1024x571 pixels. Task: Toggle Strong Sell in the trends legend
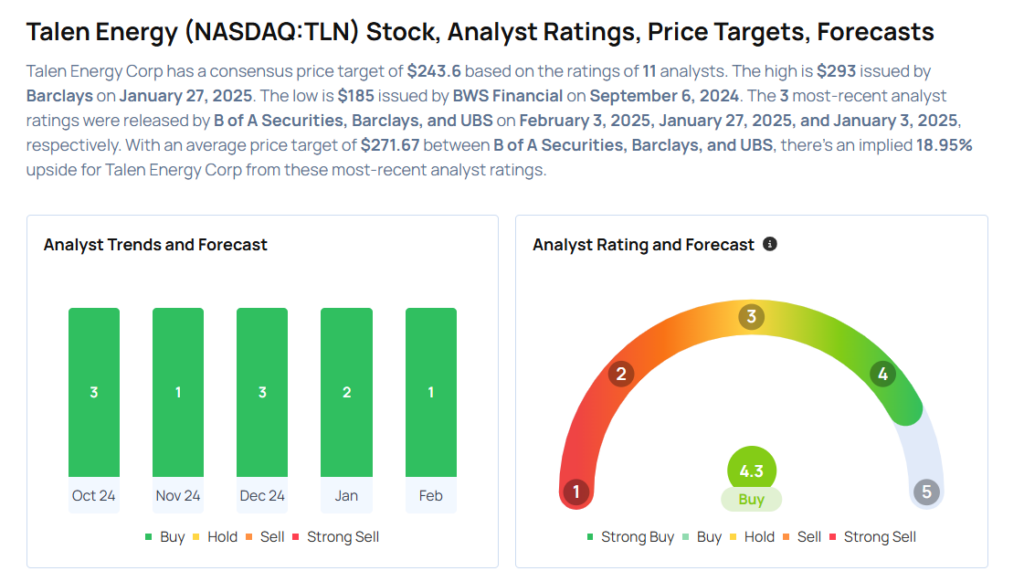point(335,537)
